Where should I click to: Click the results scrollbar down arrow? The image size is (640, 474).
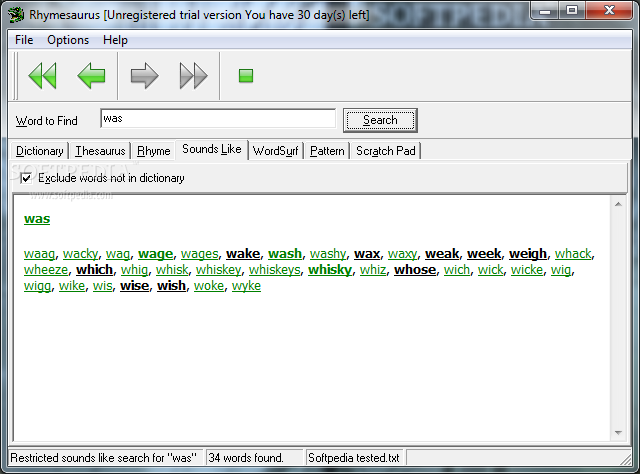(618, 433)
